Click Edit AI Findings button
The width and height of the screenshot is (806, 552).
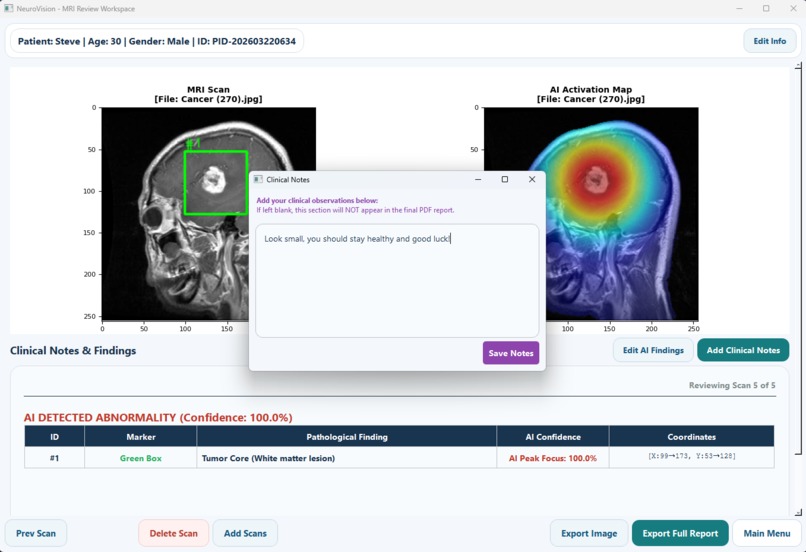(x=653, y=350)
